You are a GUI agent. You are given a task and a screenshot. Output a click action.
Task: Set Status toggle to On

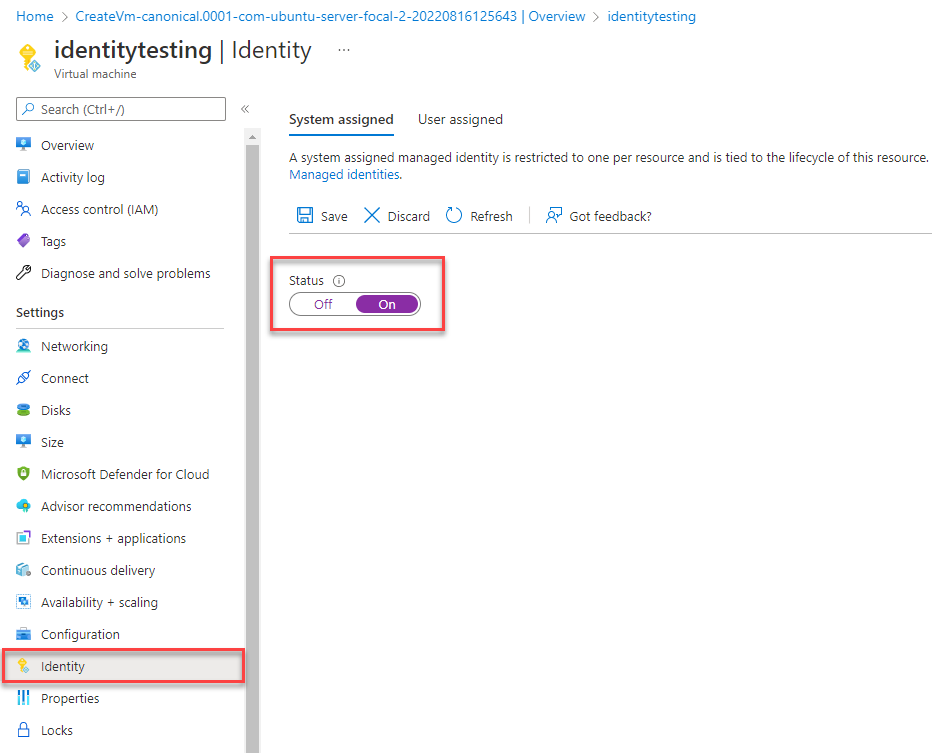pyautogui.click(x=387, y=304)
